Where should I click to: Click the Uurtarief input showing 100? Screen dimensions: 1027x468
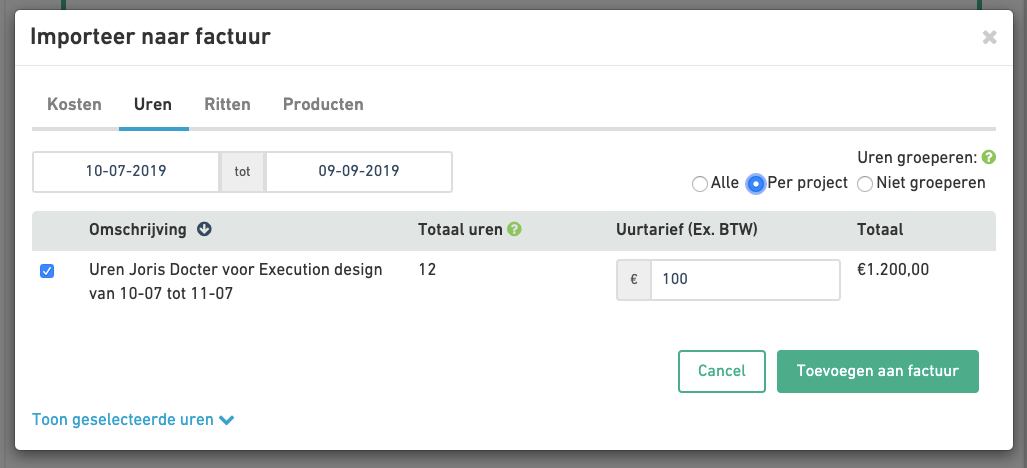click(x=744, y=280)
